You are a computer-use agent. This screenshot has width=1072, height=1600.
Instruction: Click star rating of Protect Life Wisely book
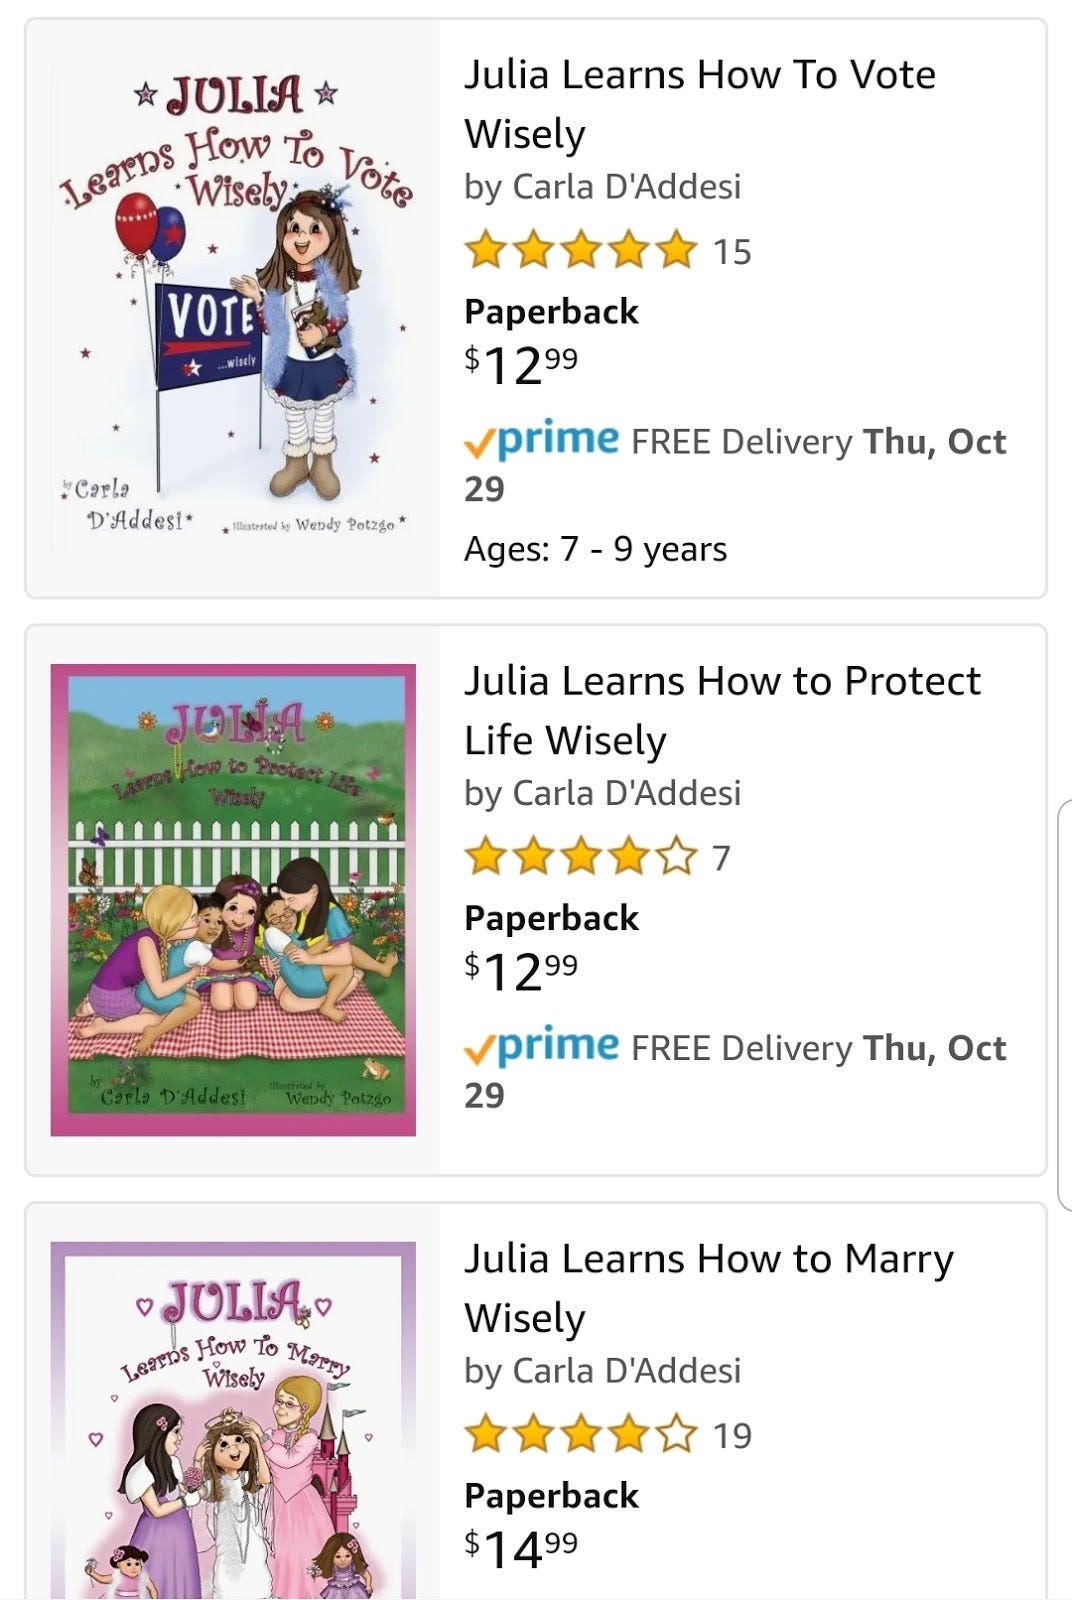tap(580, 857)
